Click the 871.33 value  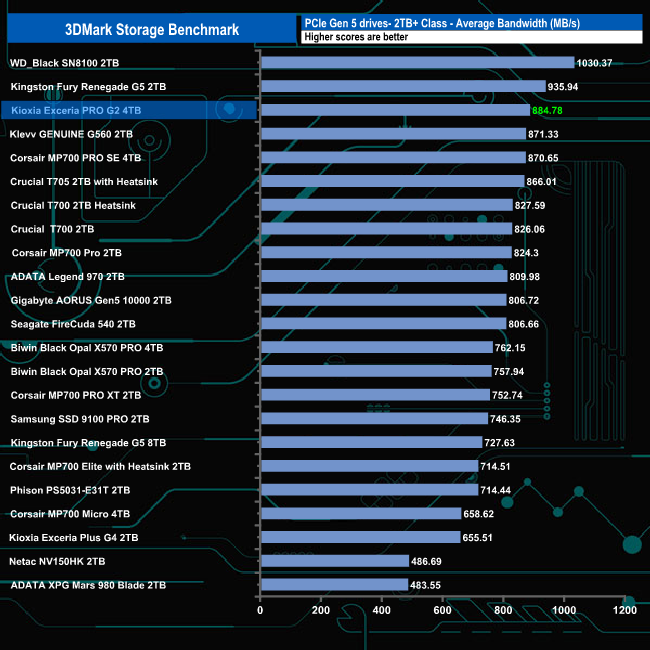pyautogui.click(x=543, y=134)
